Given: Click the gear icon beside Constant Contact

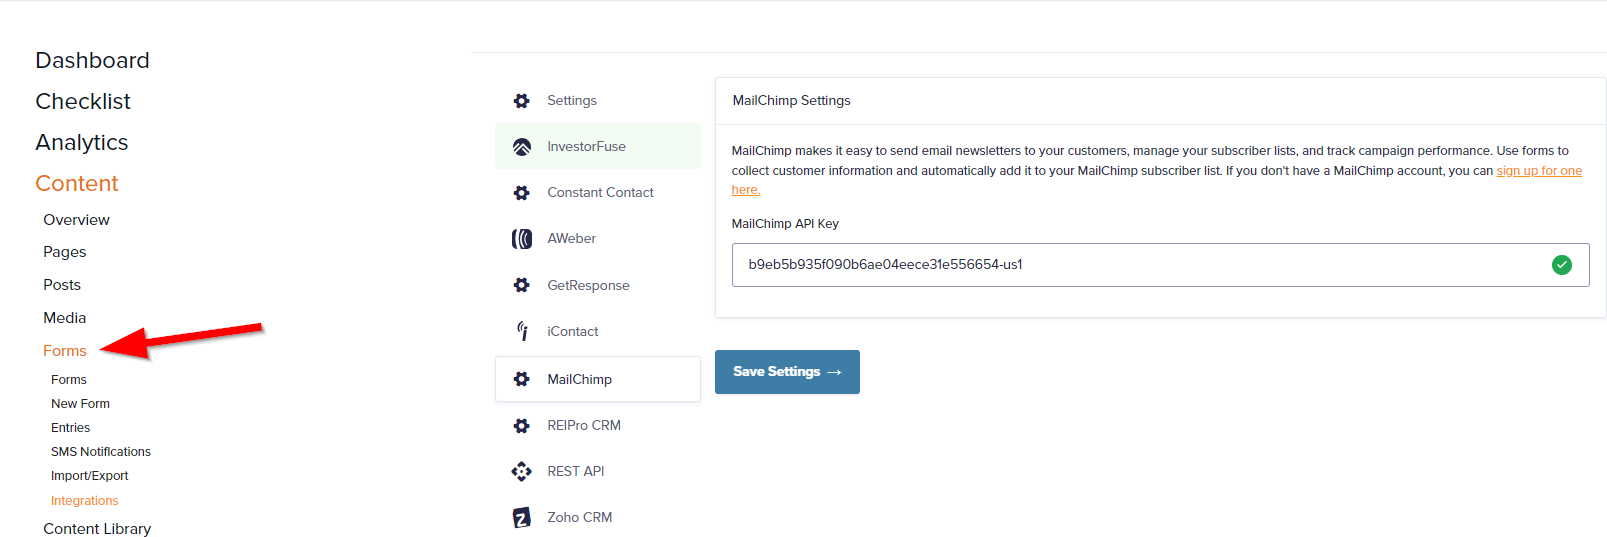Looking at the screenshot, I should click(x=522, y=193).
